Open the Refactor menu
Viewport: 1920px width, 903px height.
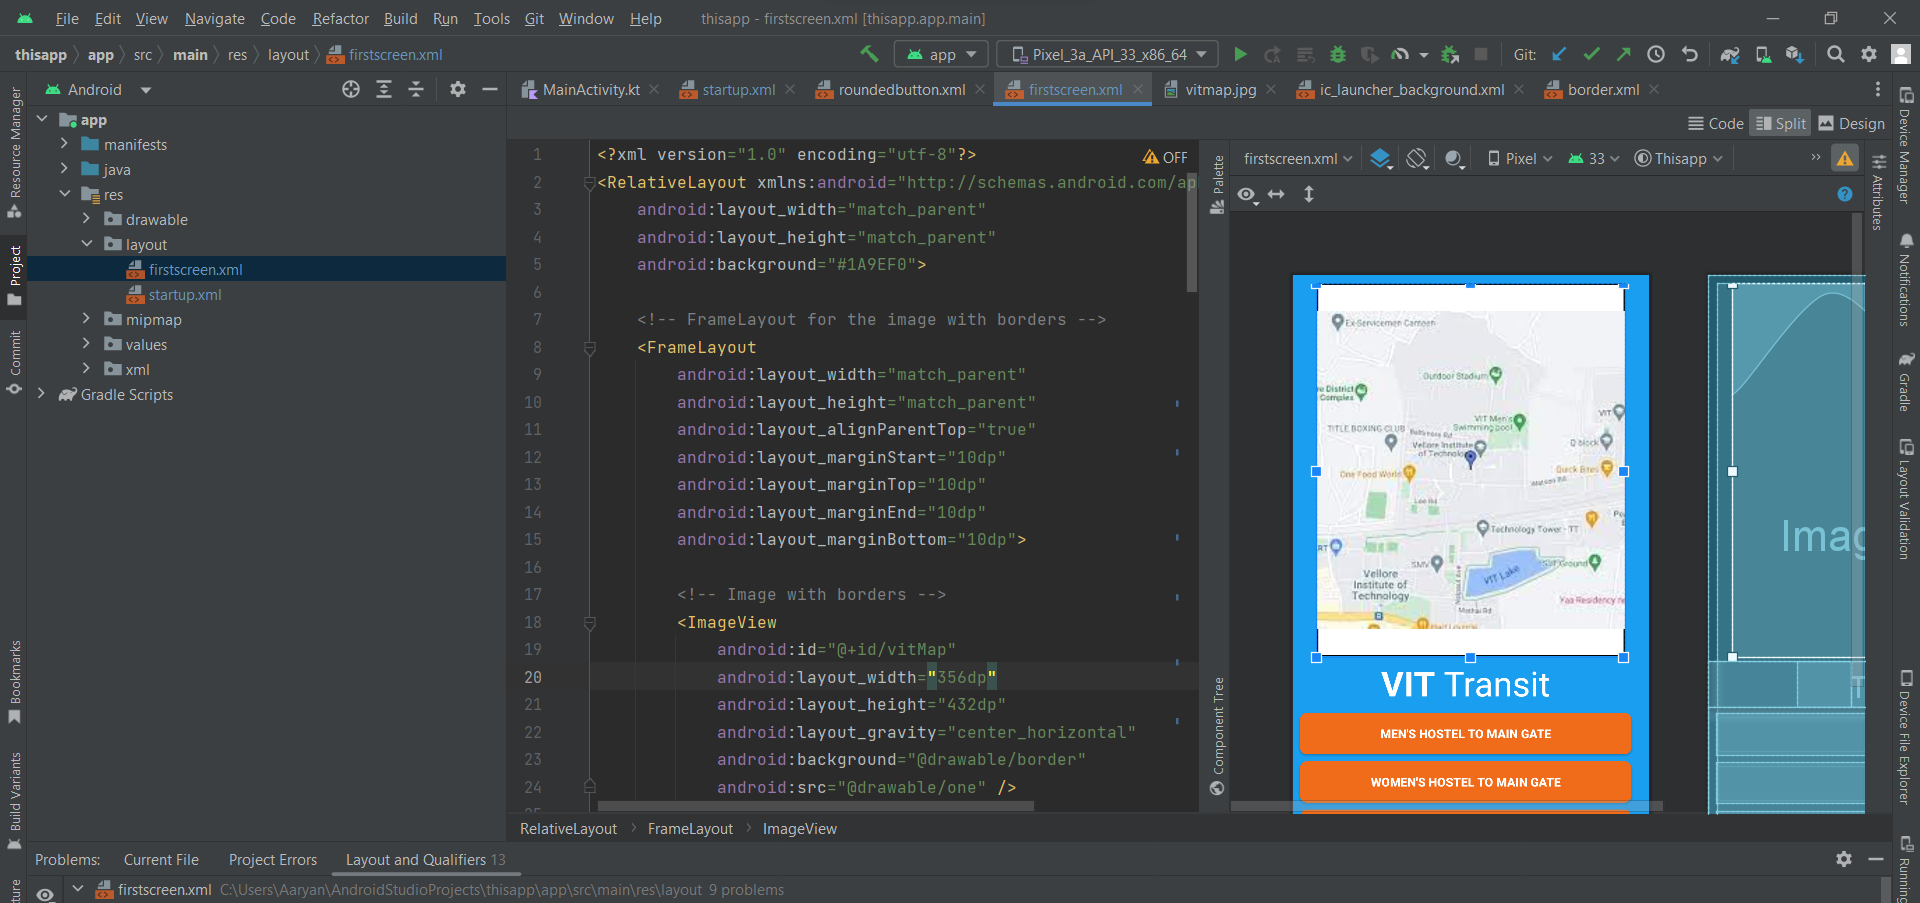tap(340, 18)
